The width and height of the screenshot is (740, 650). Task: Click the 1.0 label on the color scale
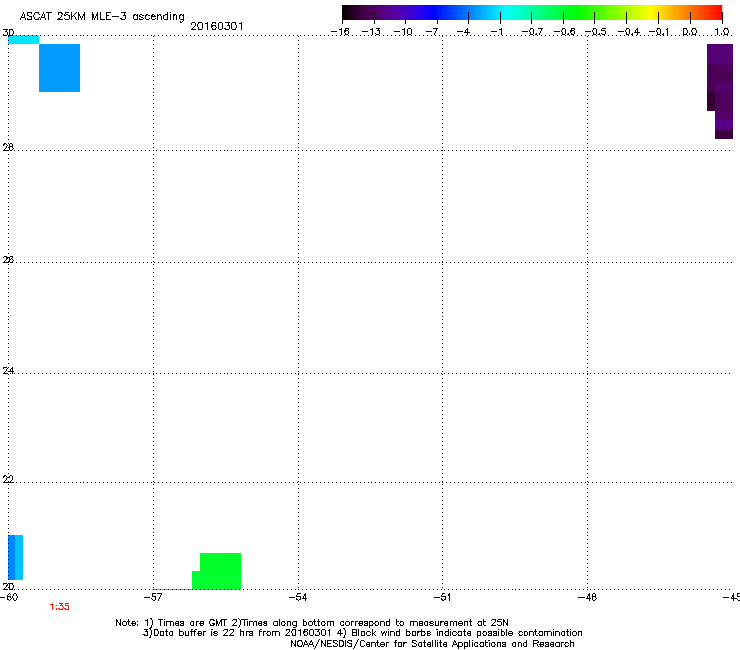tap(722, 32)
